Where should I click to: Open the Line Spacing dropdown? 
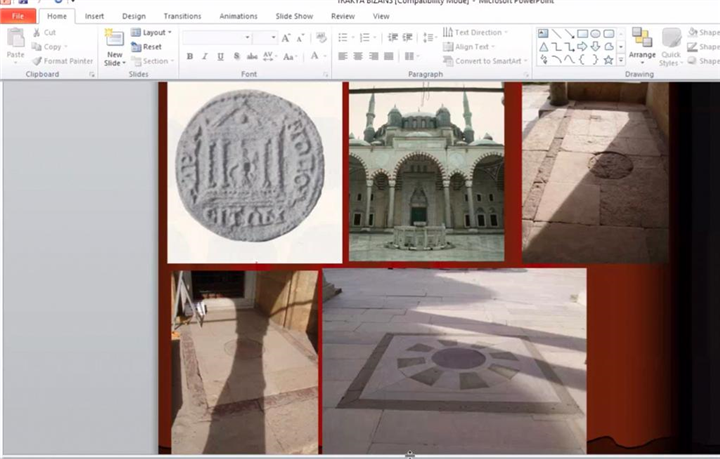pos(429,38)
